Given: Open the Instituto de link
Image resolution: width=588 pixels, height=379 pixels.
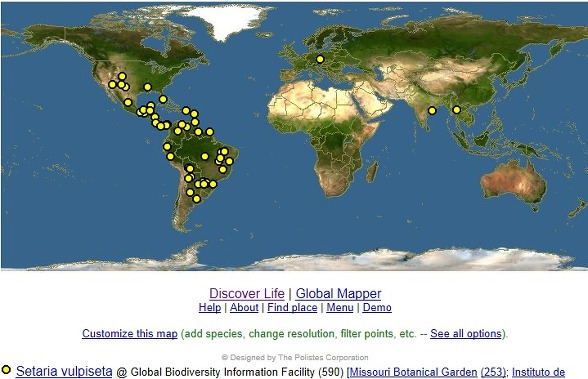Looking at the screenshot, I should coord(538,372).
